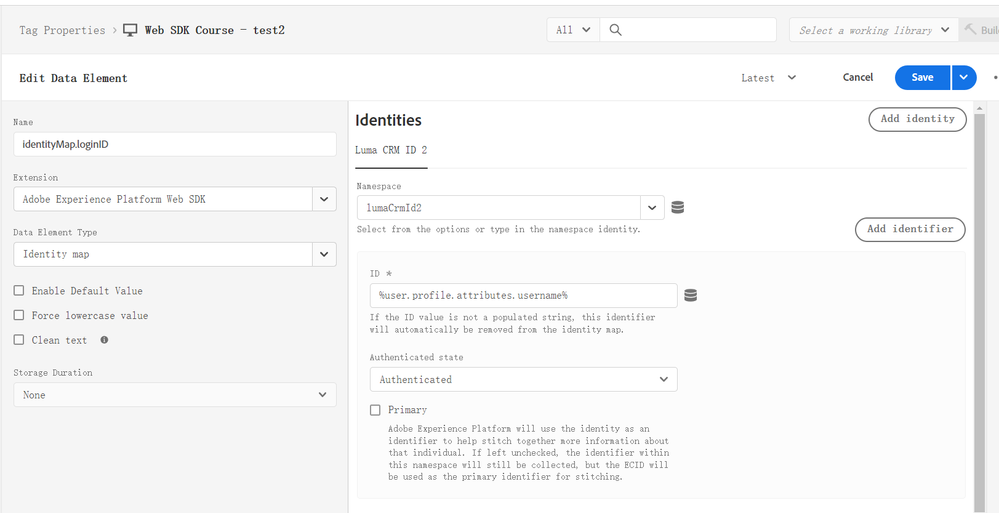Open the Storage Duration dropdown
This screenshot has width=999, height=513.
tap(322, 395)
